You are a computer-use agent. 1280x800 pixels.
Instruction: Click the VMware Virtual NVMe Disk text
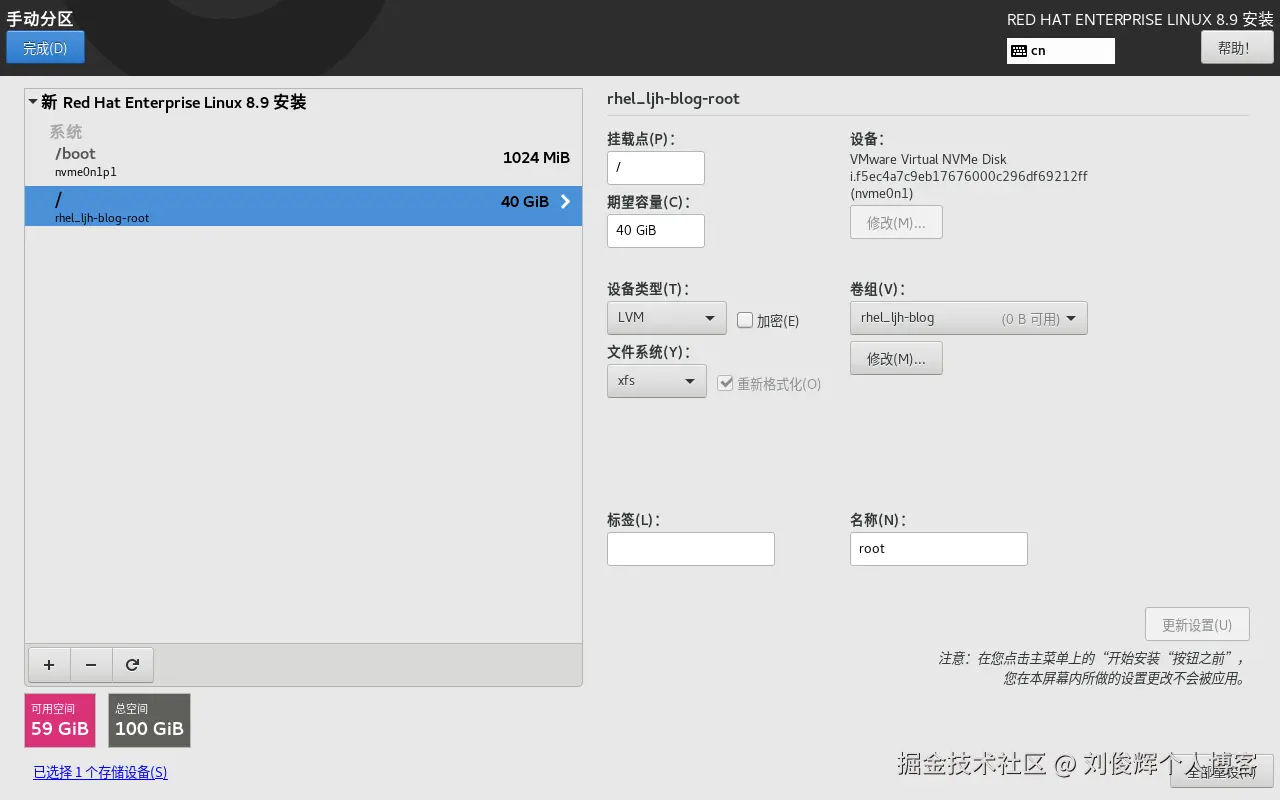click(x=928, y=160)
